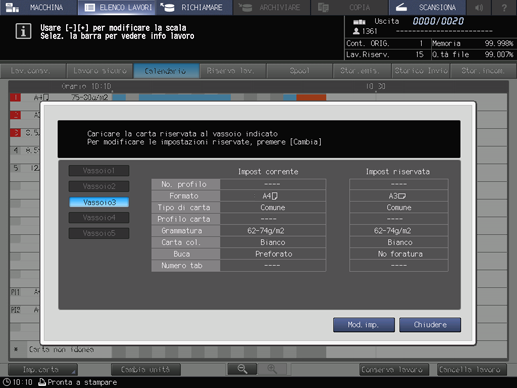Viewport: 517px width, 388px height.
Task: Open the Storico Invio subtab
Action: (421, 71)
